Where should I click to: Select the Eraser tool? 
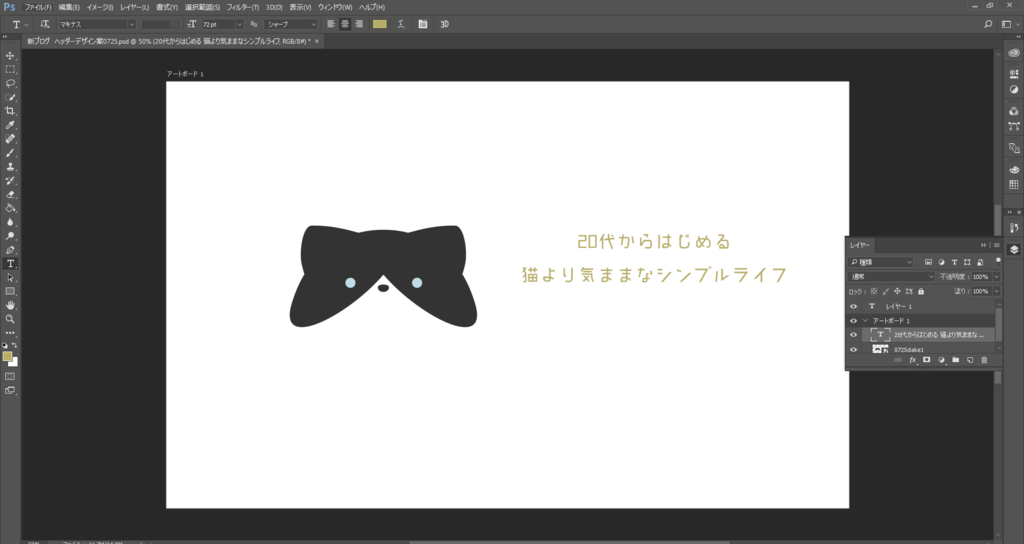tap(10, 195)
